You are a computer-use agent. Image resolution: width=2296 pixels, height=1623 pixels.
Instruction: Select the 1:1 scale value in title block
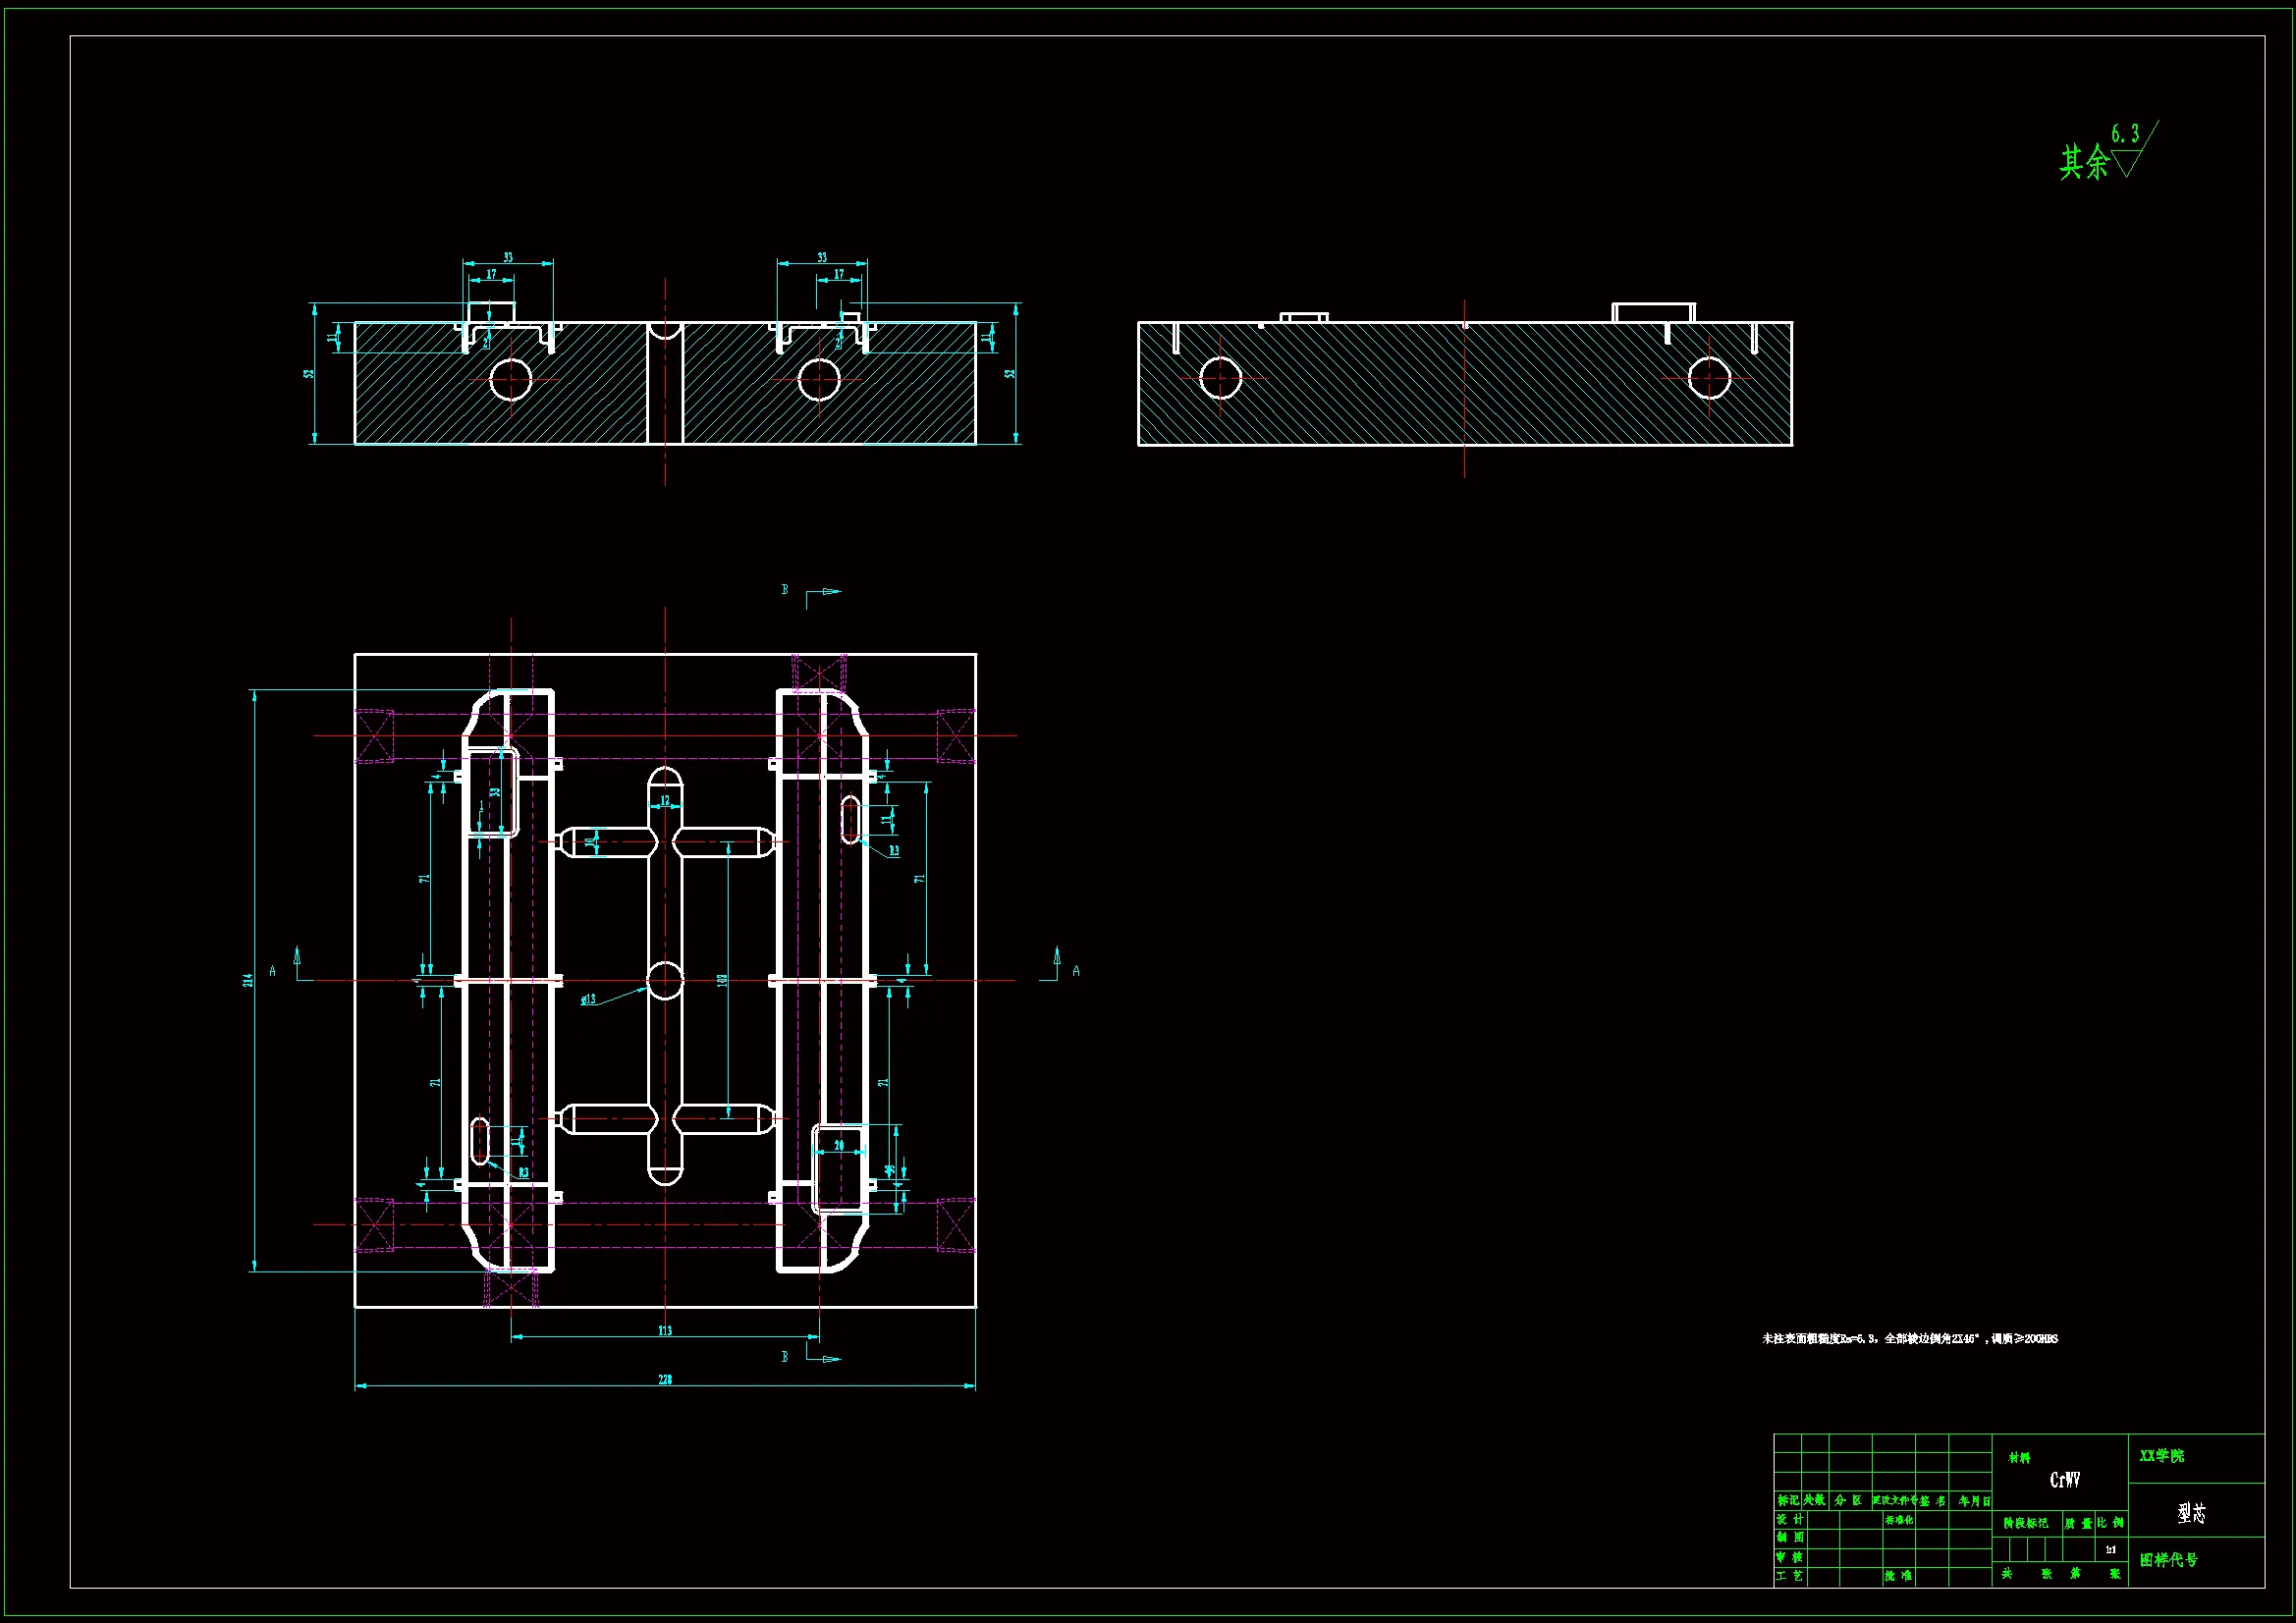pos(2110,1549)
